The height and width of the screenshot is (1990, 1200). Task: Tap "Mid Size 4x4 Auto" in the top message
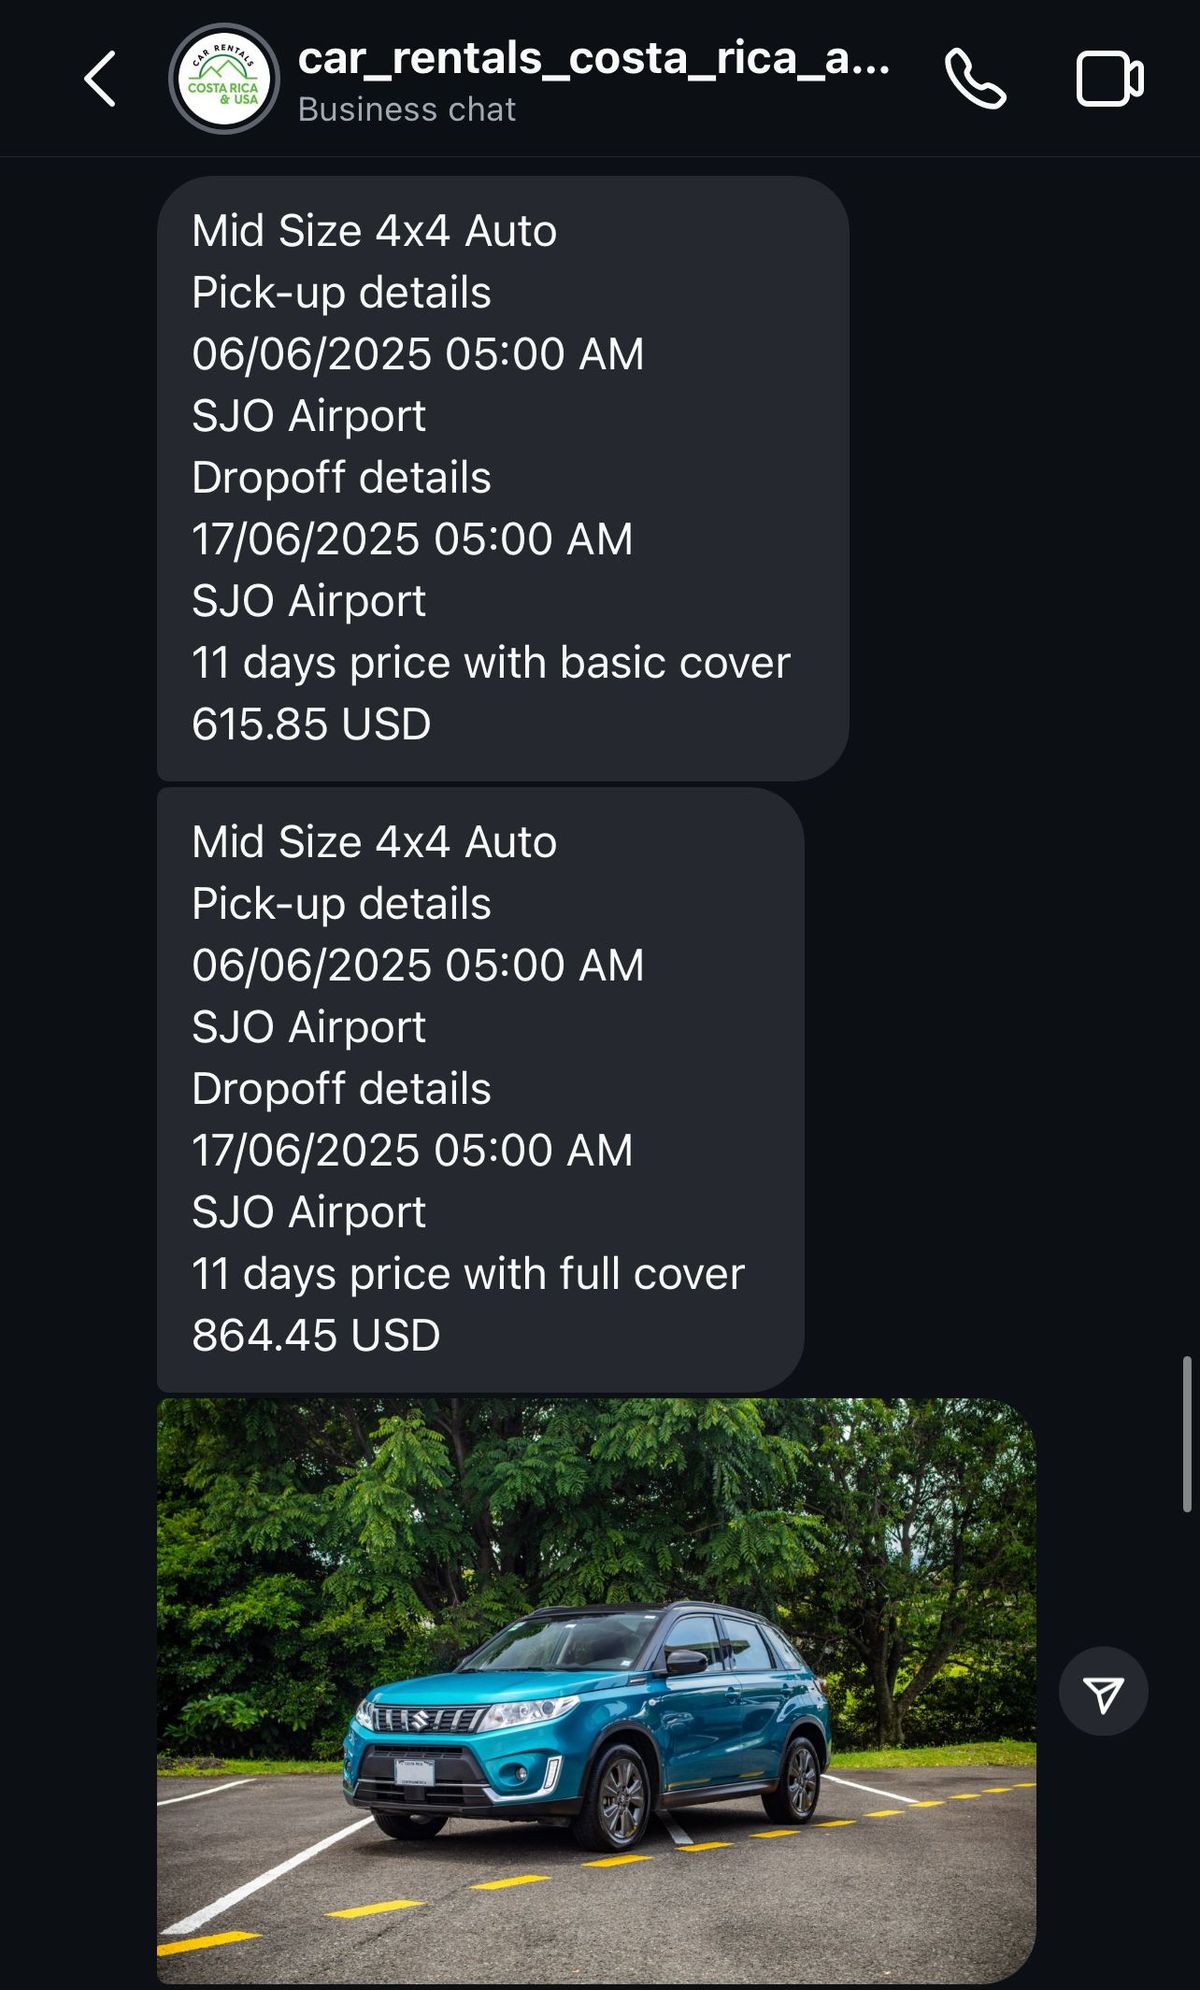(374, 231)
